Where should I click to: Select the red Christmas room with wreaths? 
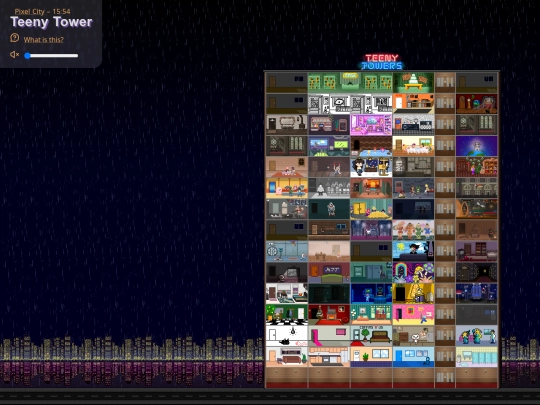tap(477, 167)
